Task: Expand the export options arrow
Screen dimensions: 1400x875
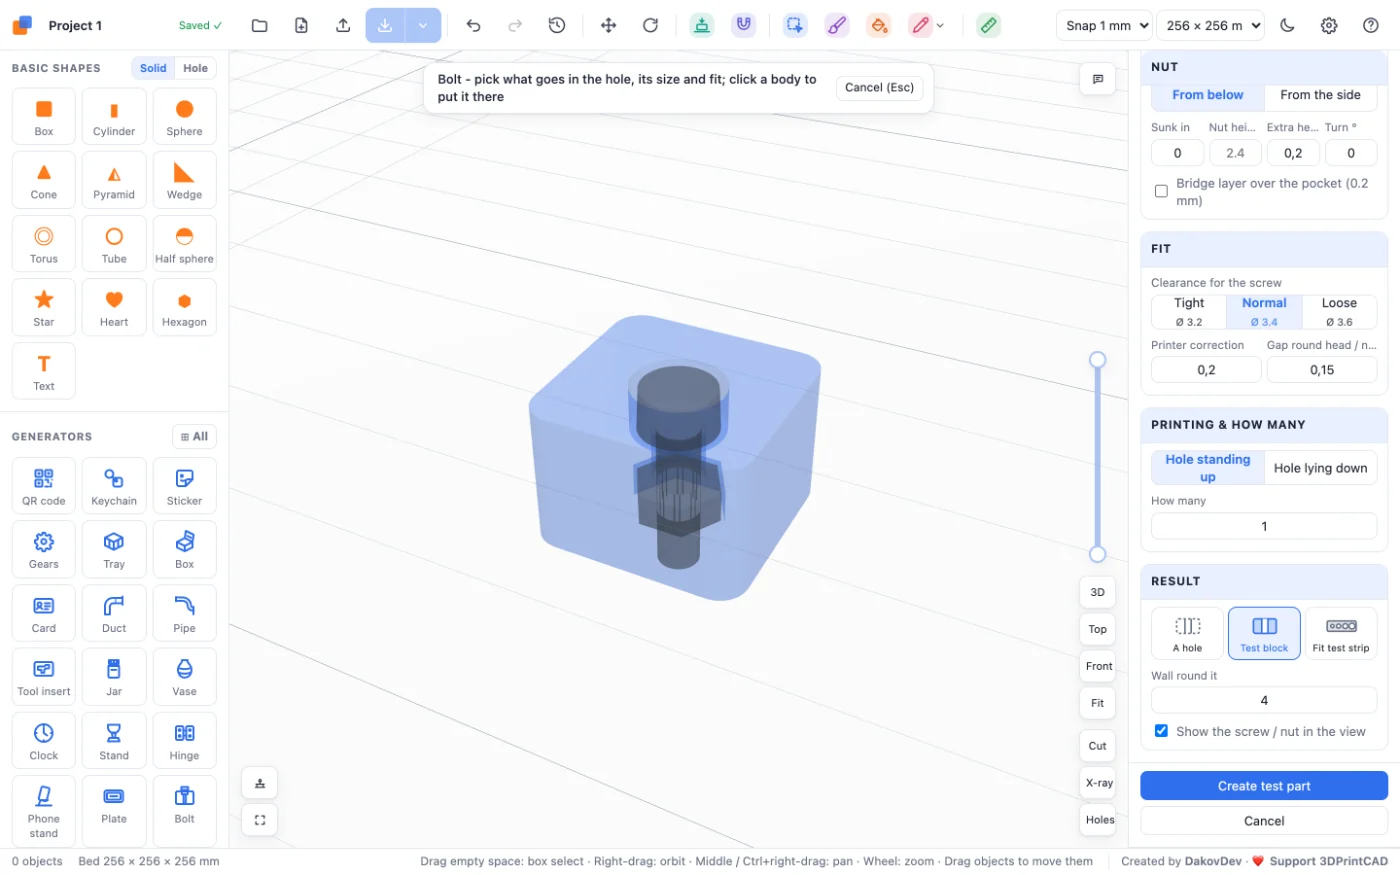Action: (423, 26)
